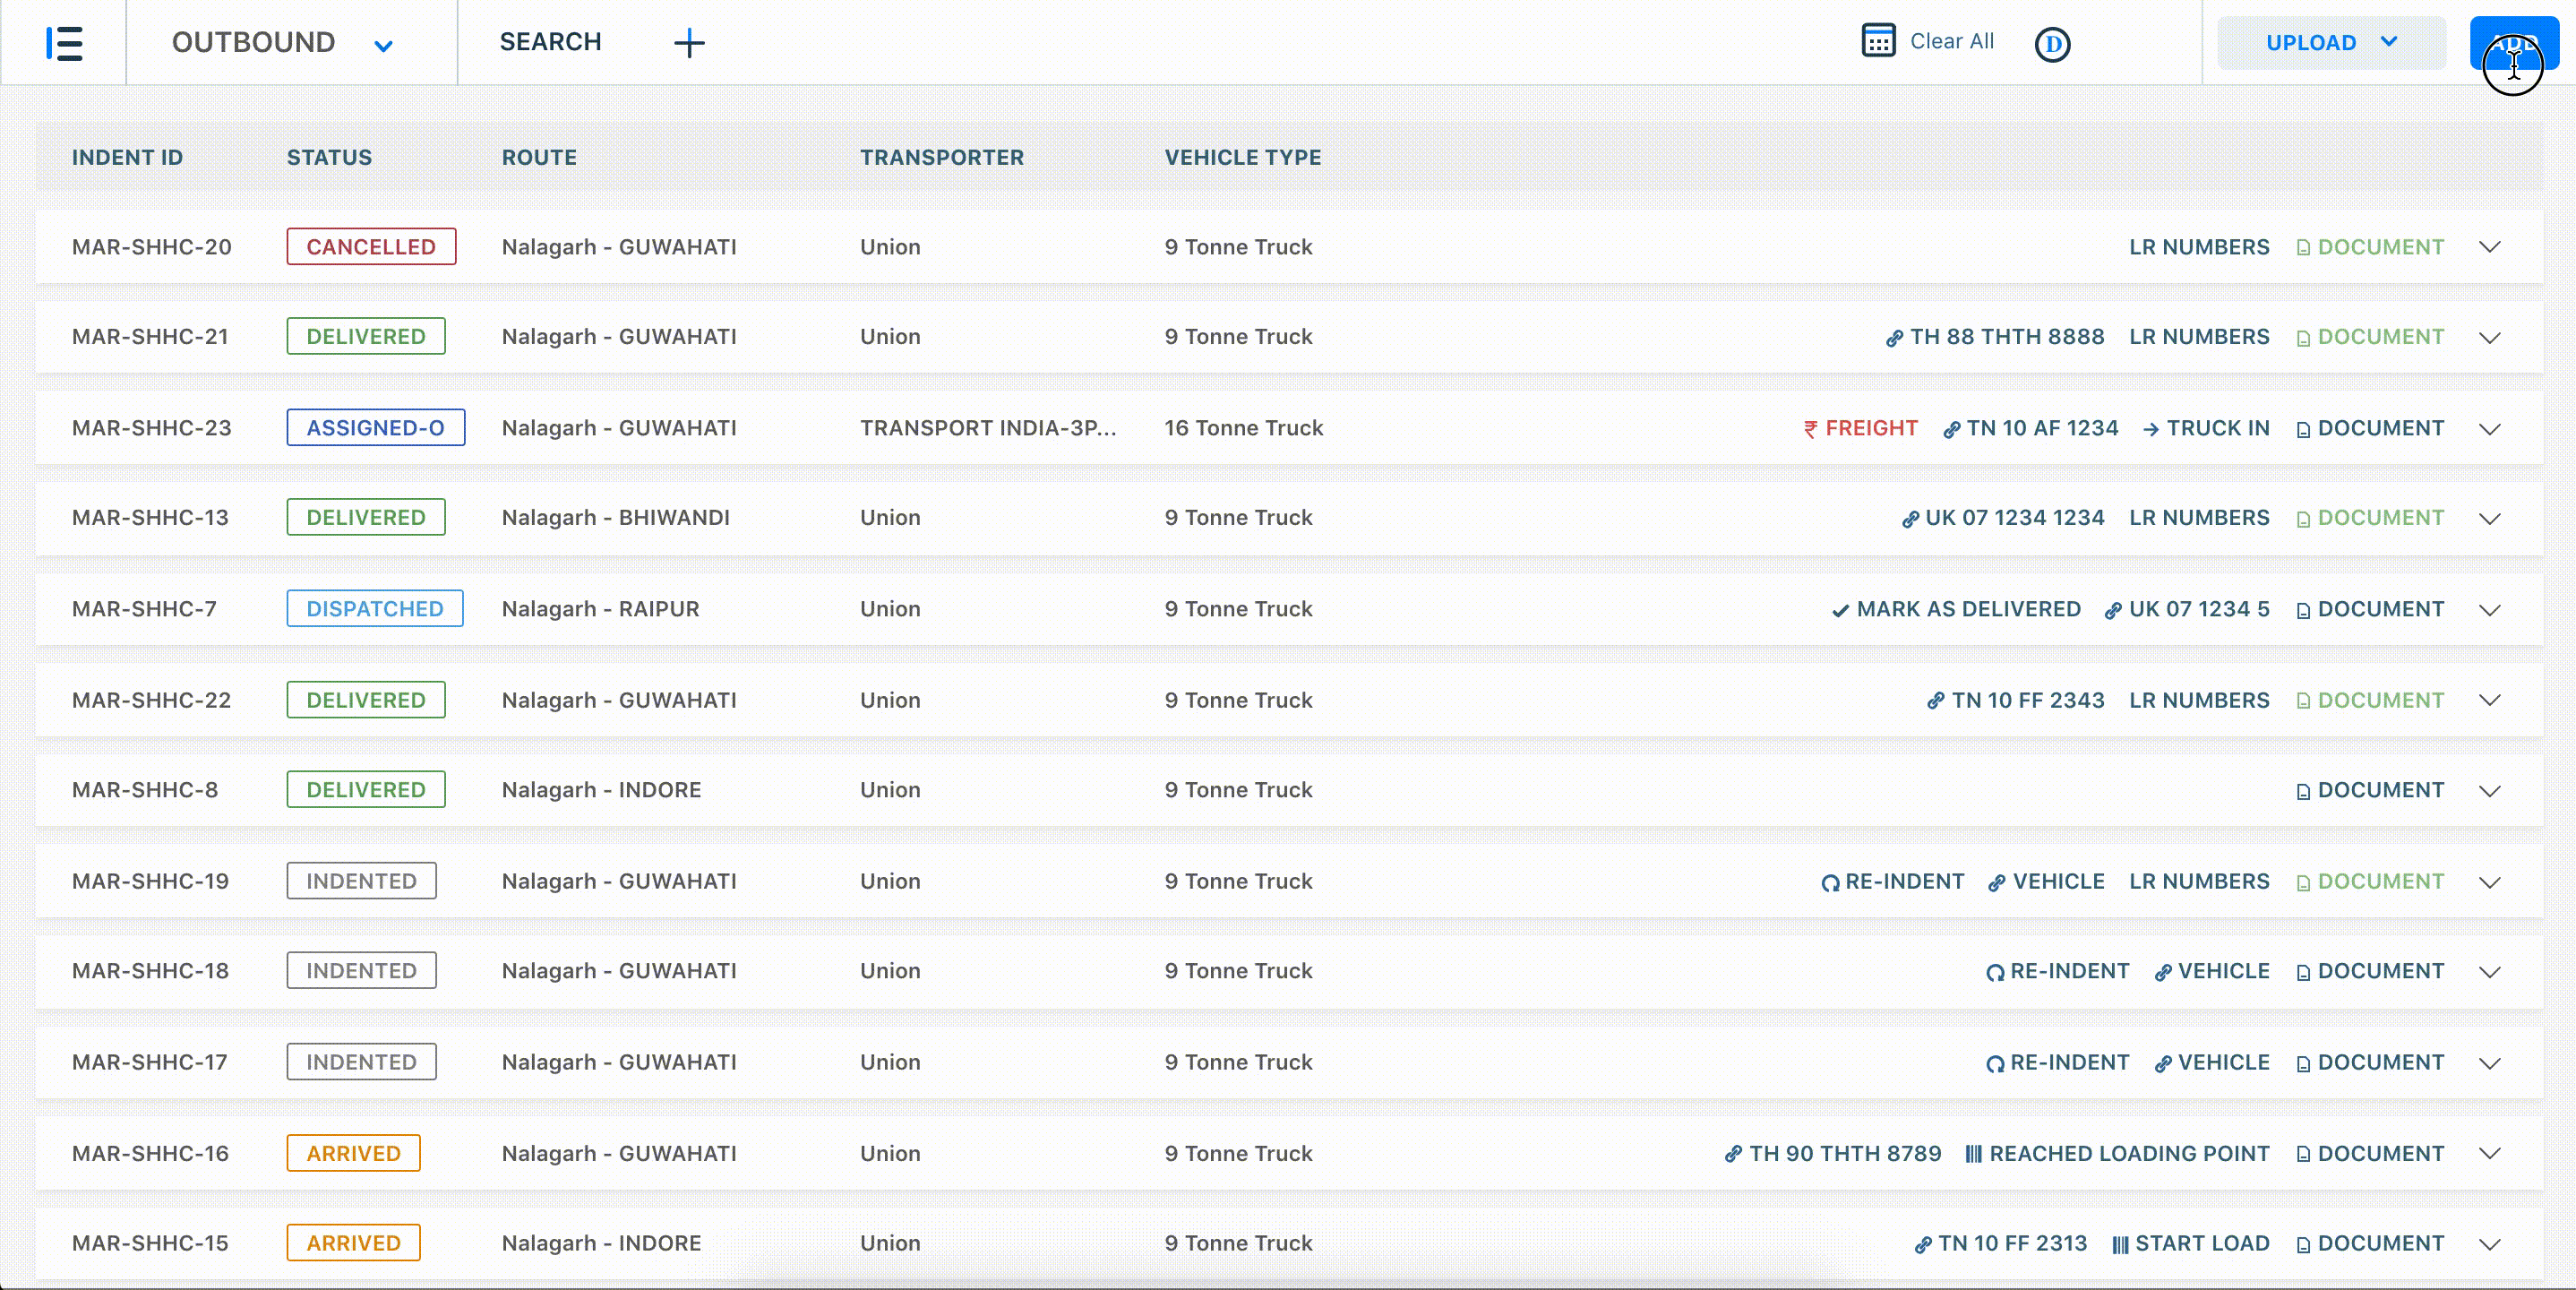The height and width of the screenshot is (1290, 2576).
Task: Expand the MAR-SHHC-20 row chevron
Action: pos(2490,247)
